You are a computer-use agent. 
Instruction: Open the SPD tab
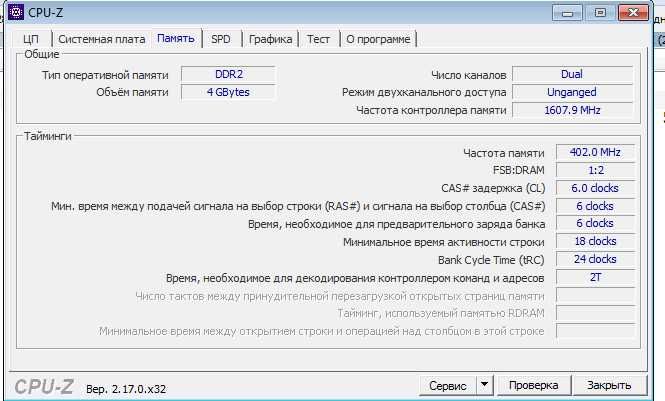(x=221, y=39)
